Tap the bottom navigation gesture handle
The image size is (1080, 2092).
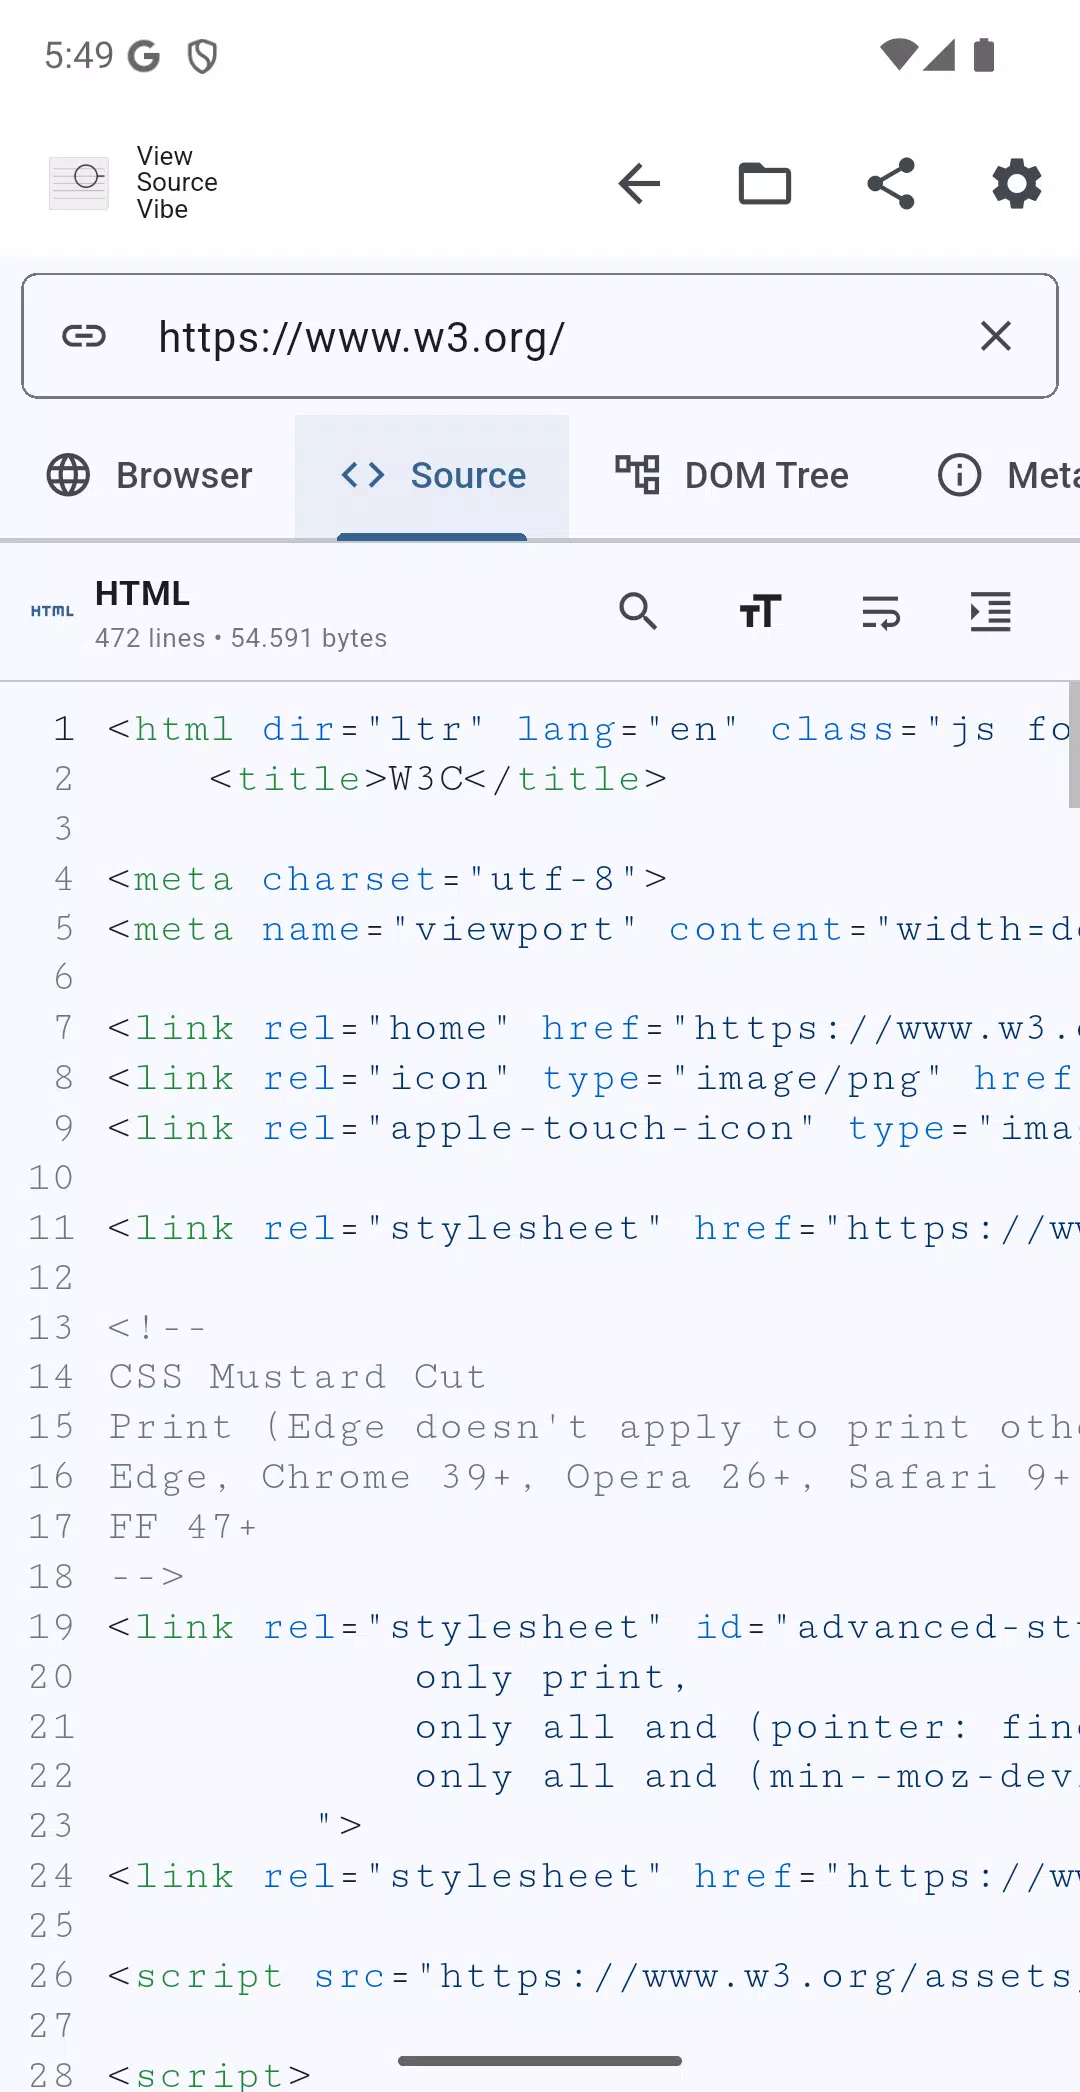point(540,2061)
